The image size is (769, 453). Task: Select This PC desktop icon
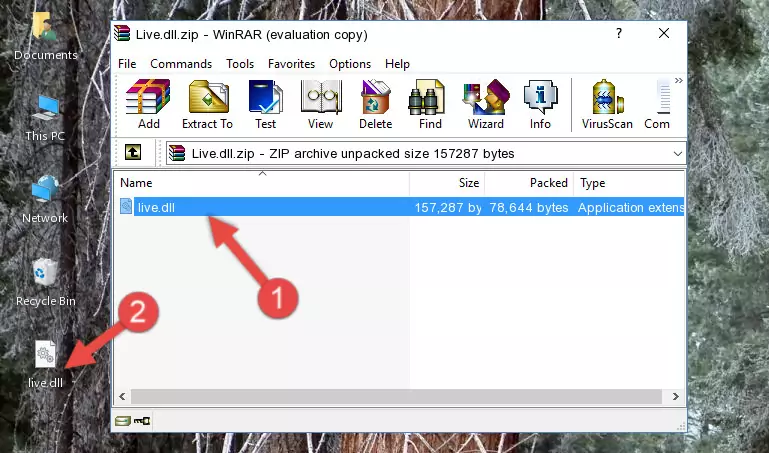(45, 118)
